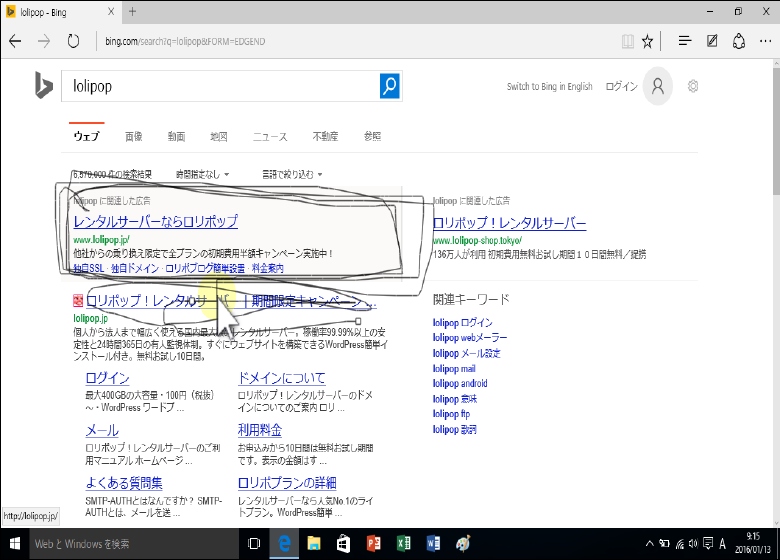Show hidden tray icons chevron
780x560 pixels.
[x=650, y=544]
